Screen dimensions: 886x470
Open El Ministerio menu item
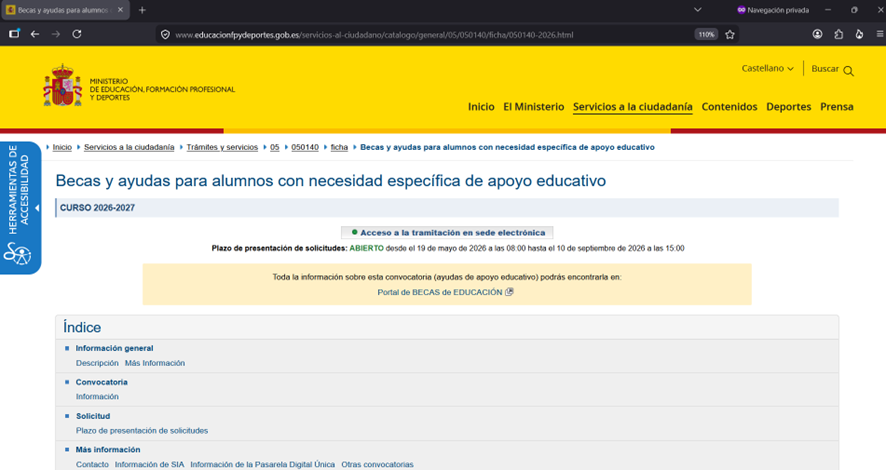pos(533,107)
